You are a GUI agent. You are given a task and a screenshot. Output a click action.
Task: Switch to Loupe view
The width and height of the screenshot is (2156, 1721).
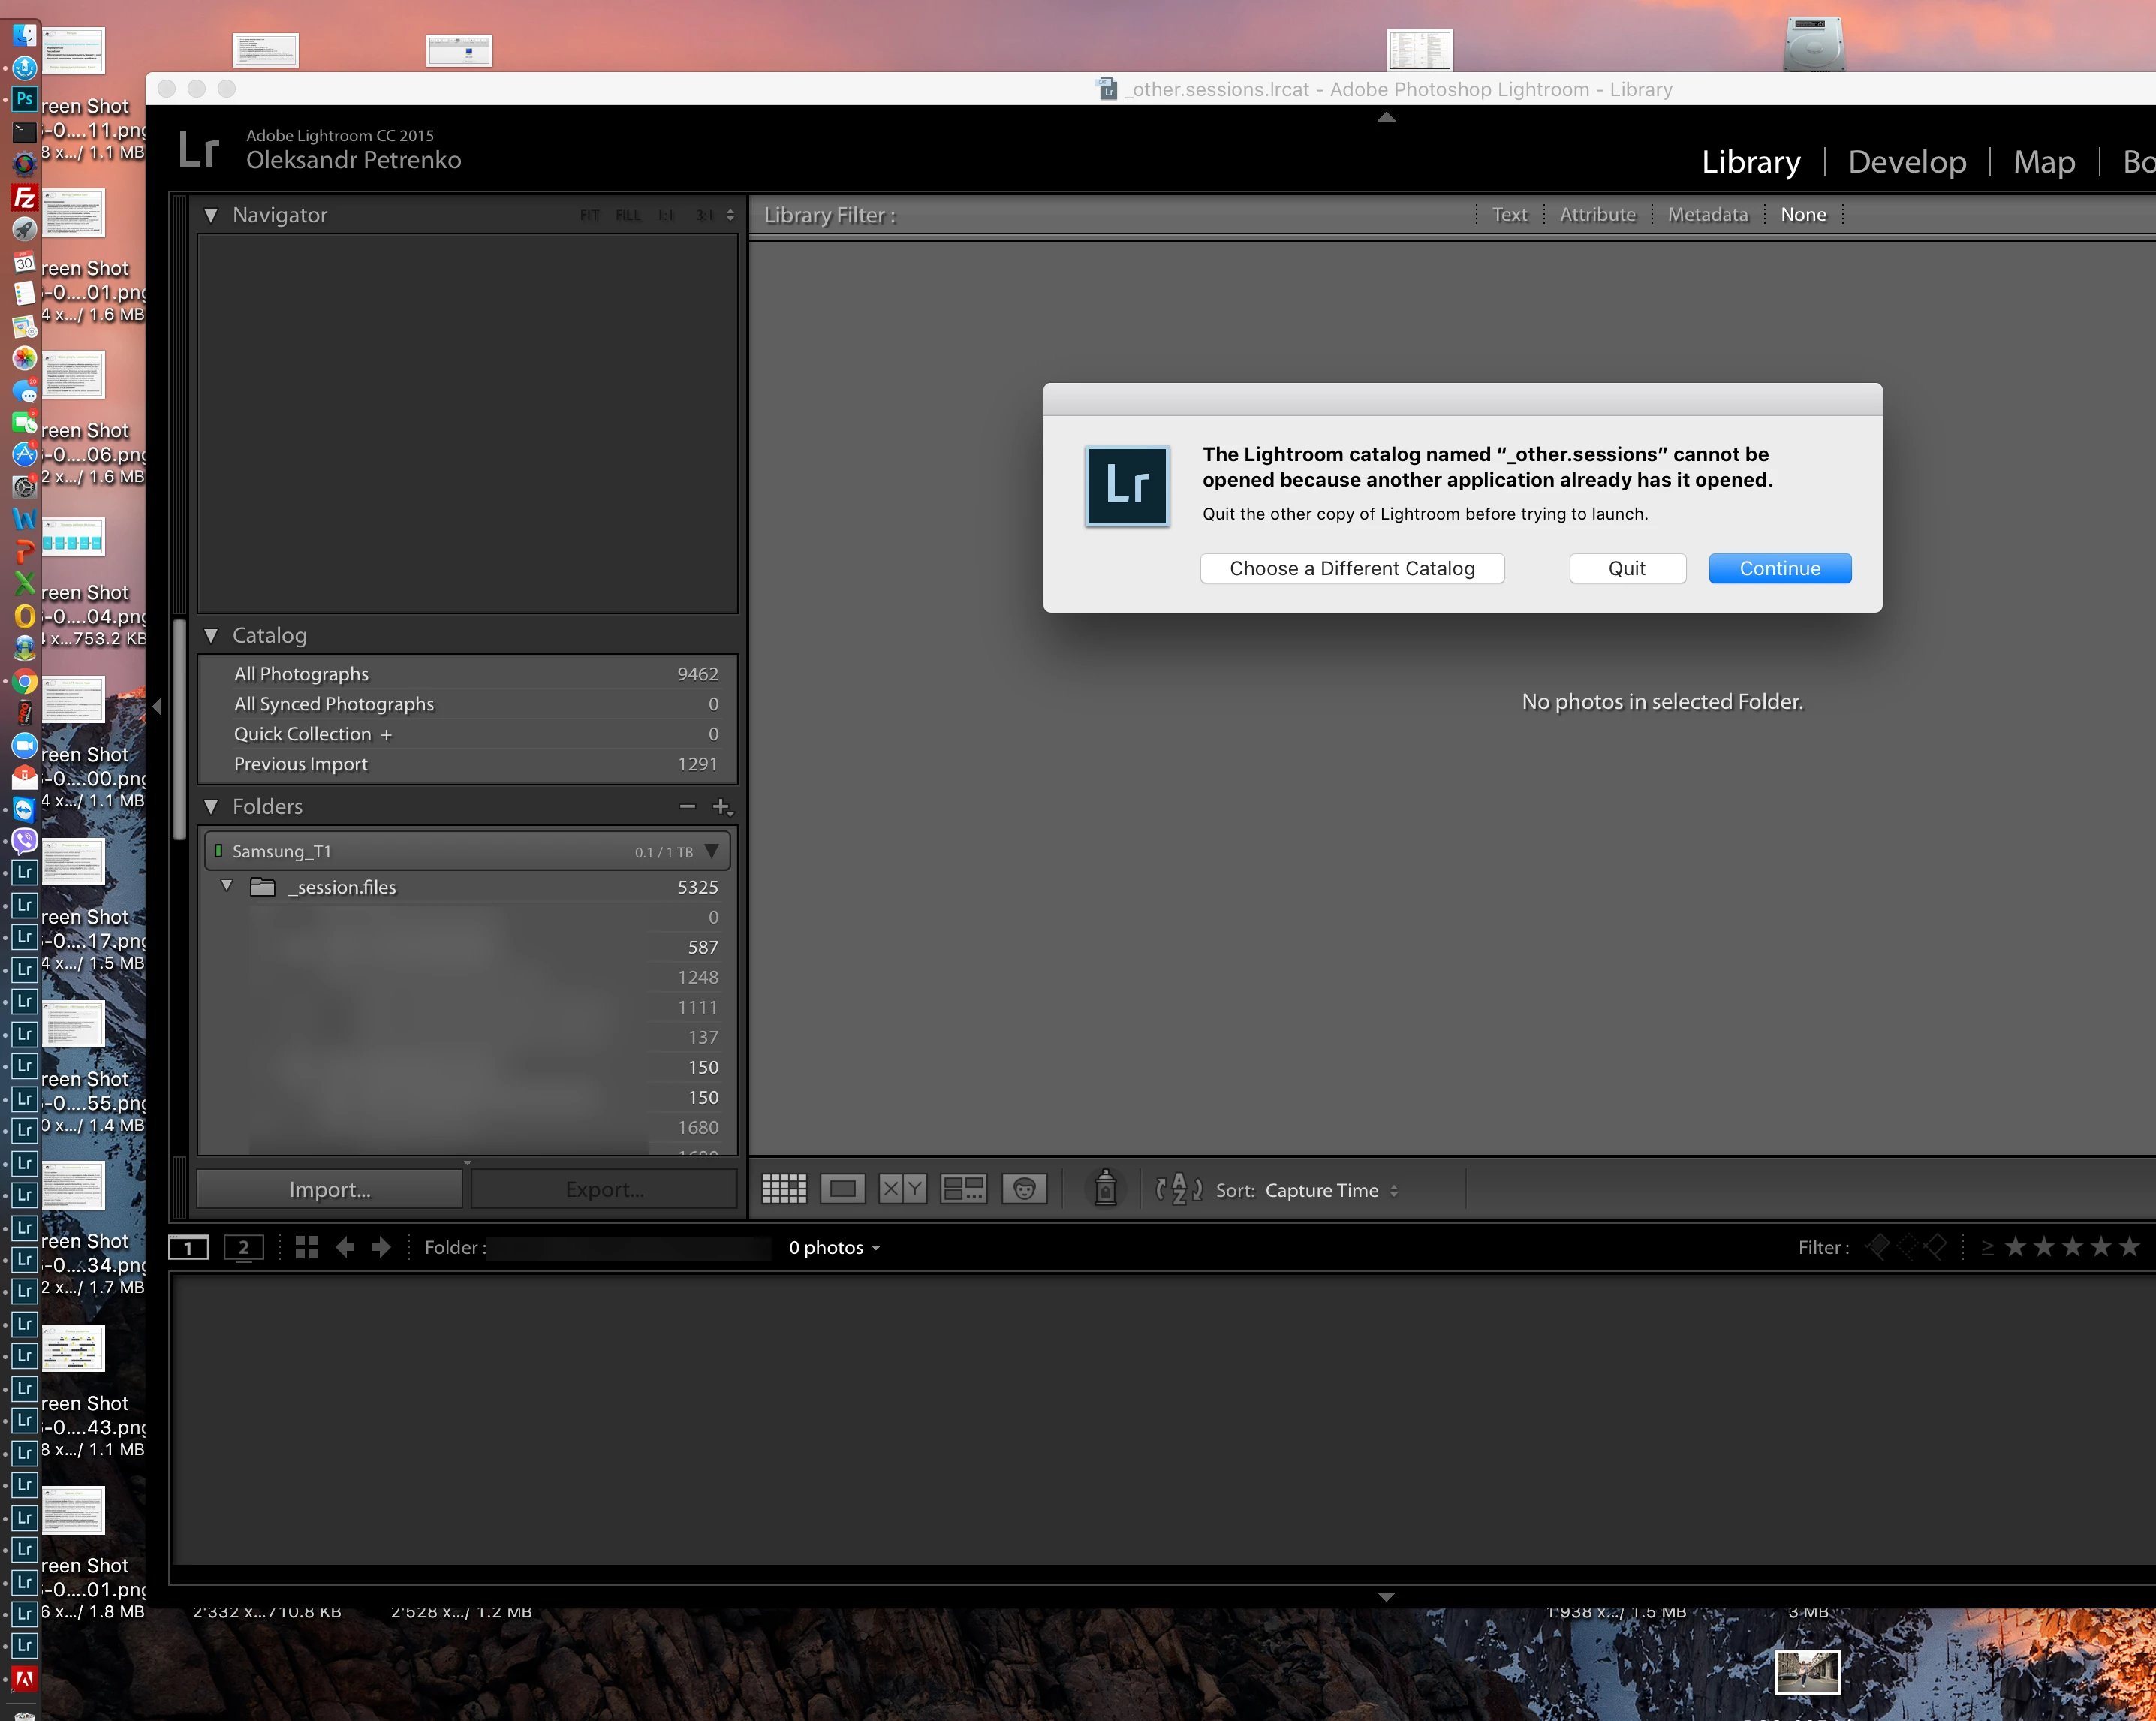843,1189
